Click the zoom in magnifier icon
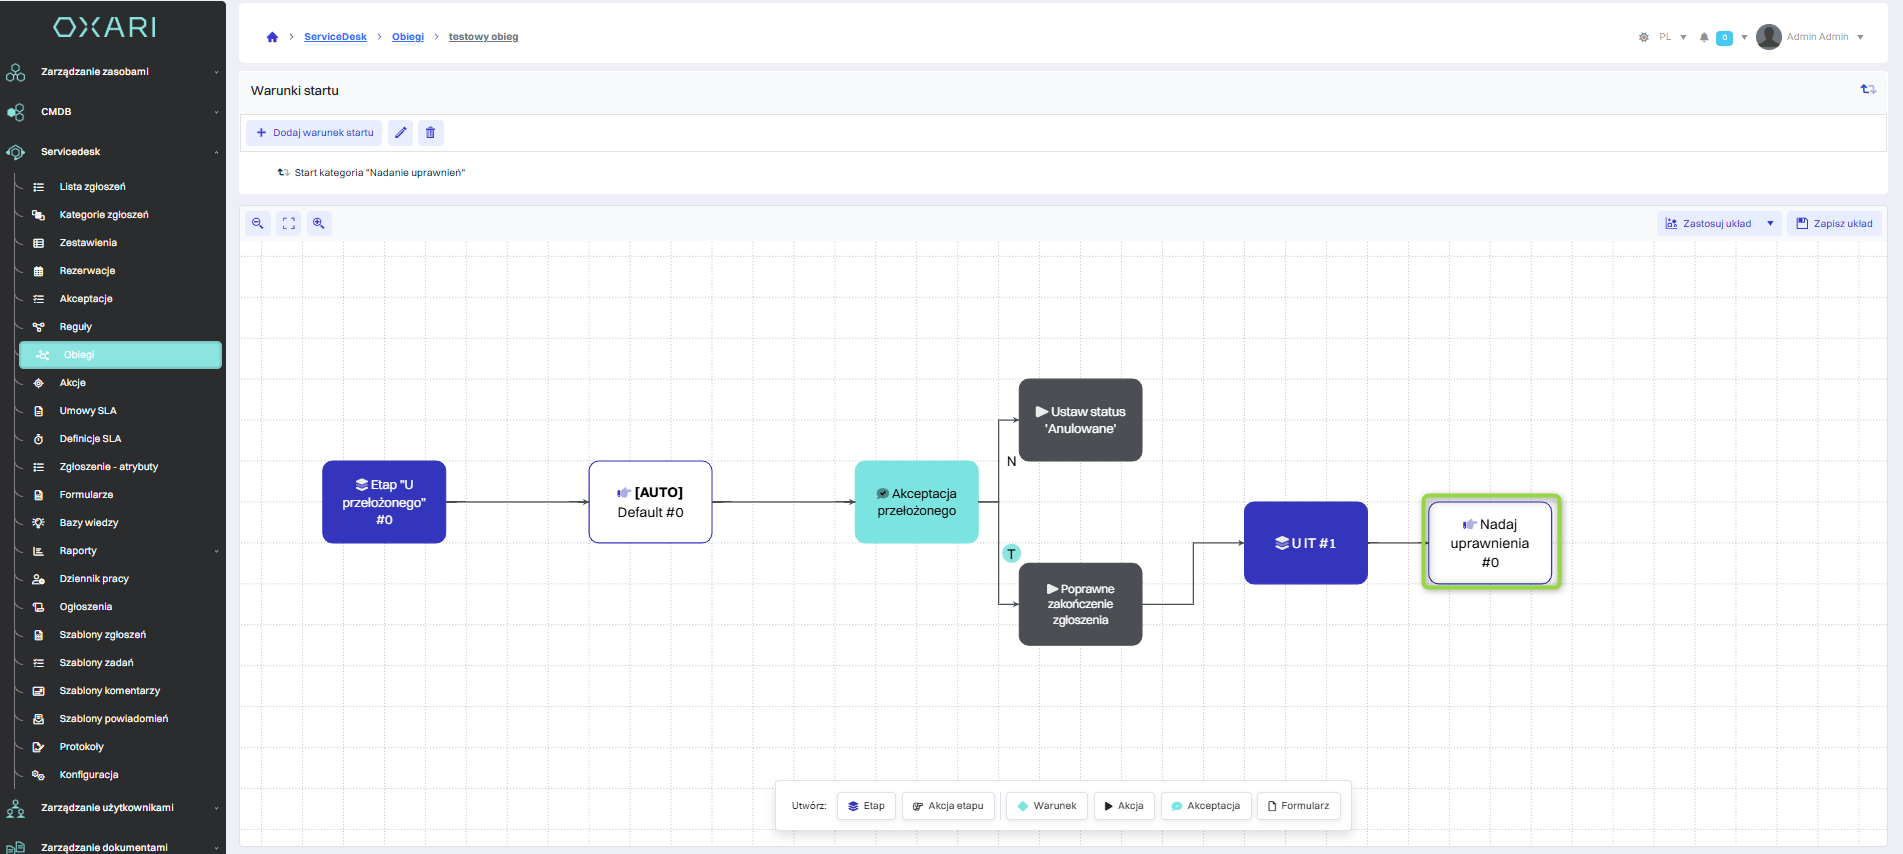 pos(319,223)
